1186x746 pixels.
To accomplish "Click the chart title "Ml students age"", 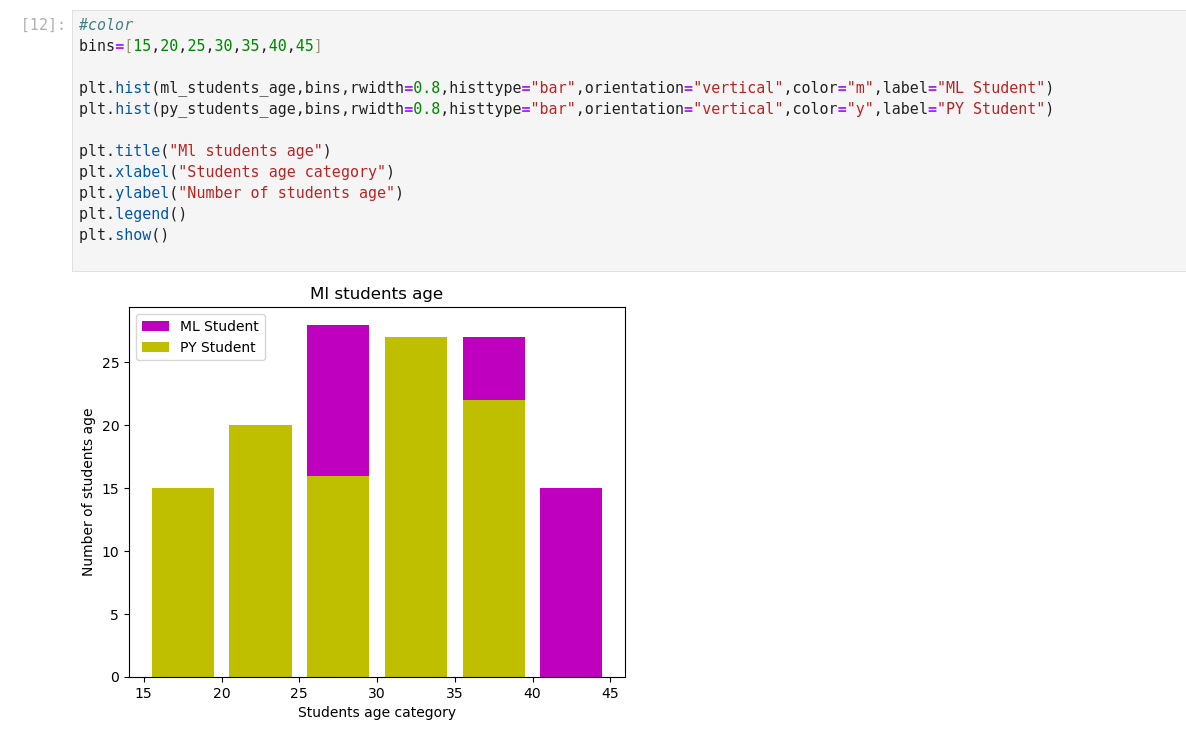I will 376,294.
